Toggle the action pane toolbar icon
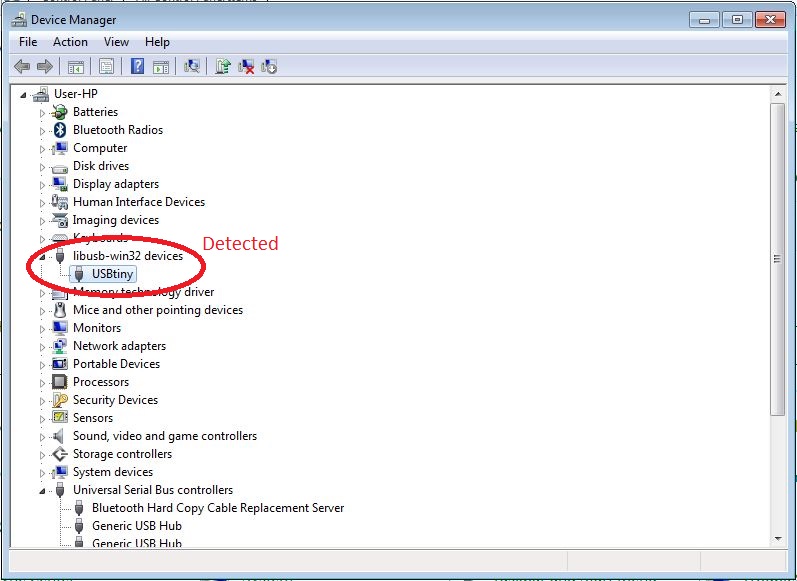Viewport: 797px width, 581px height. [x=161, y=67]
